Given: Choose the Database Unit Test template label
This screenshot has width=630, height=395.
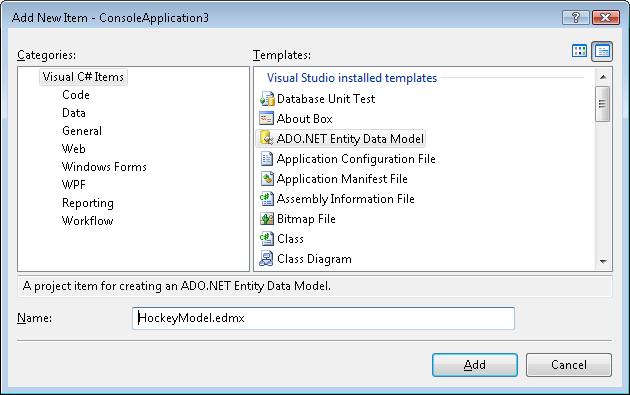Looking at the screenshot, I should coord(326,99).
